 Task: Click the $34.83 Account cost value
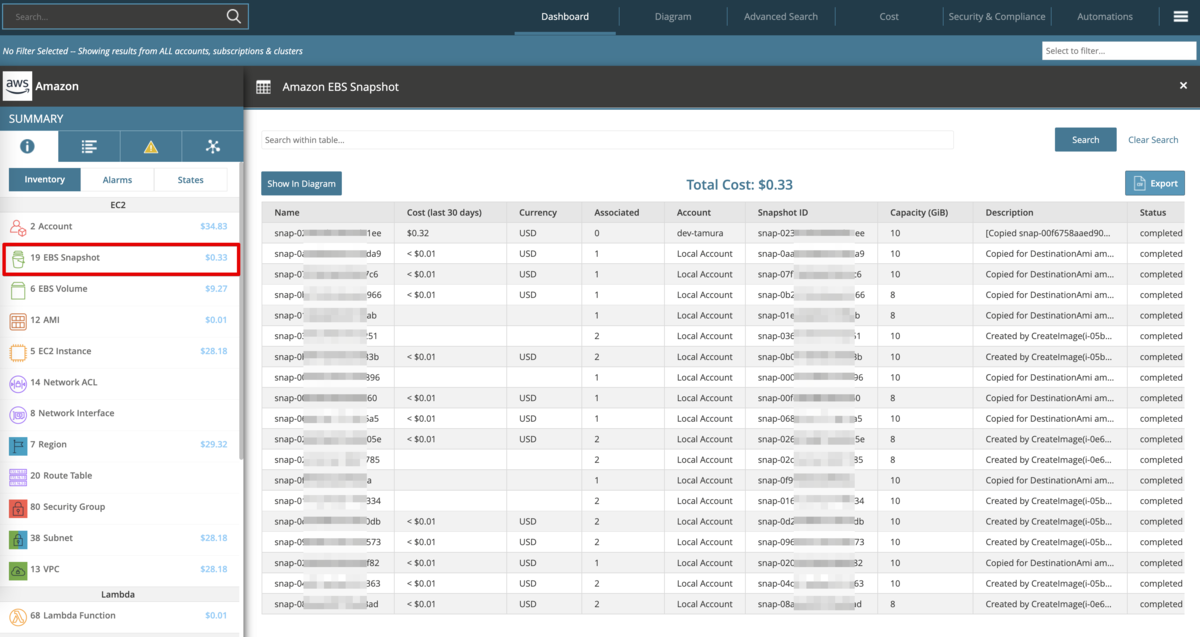pyautogui.click(x=213, y=227)
